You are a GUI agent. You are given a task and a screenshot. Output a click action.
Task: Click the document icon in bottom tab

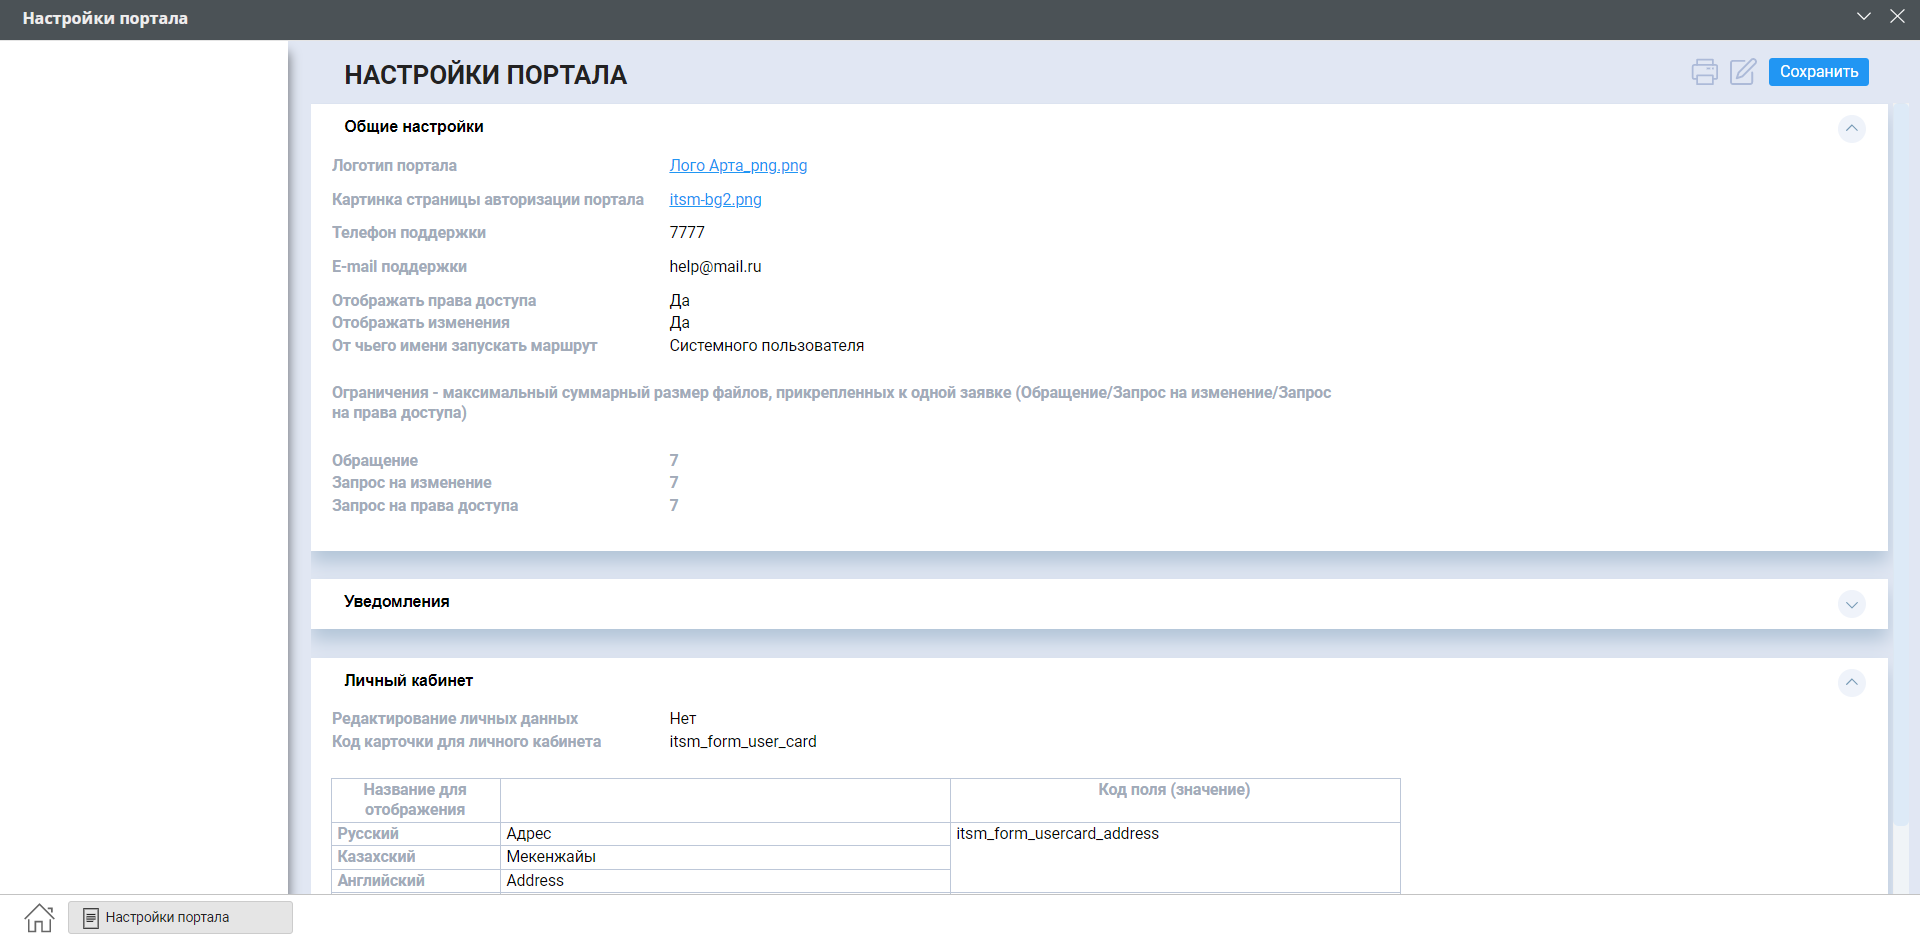pyautogui.click(x=91, y=917)
